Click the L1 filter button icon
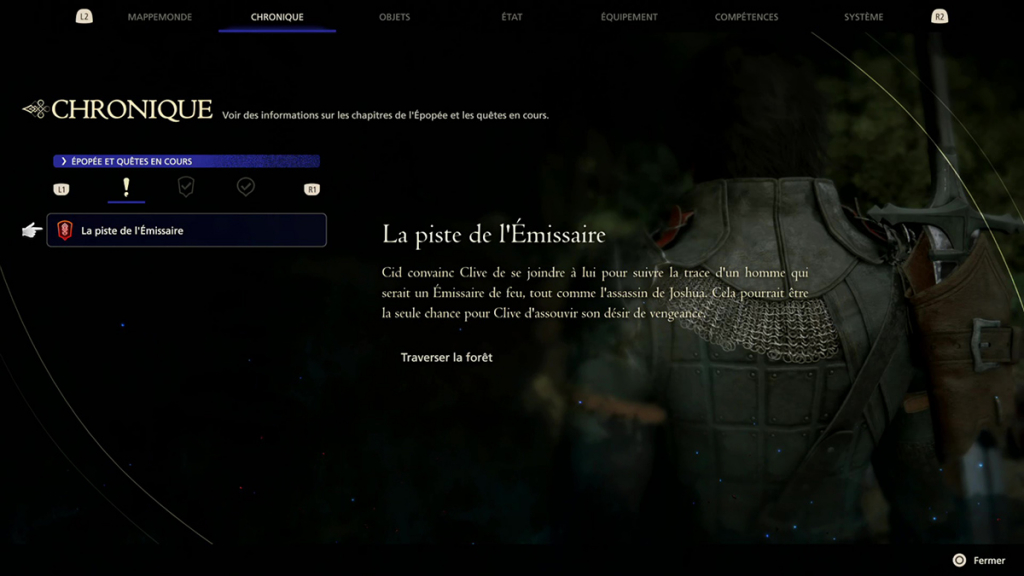The image size is (1024, 576). point(61,189)
